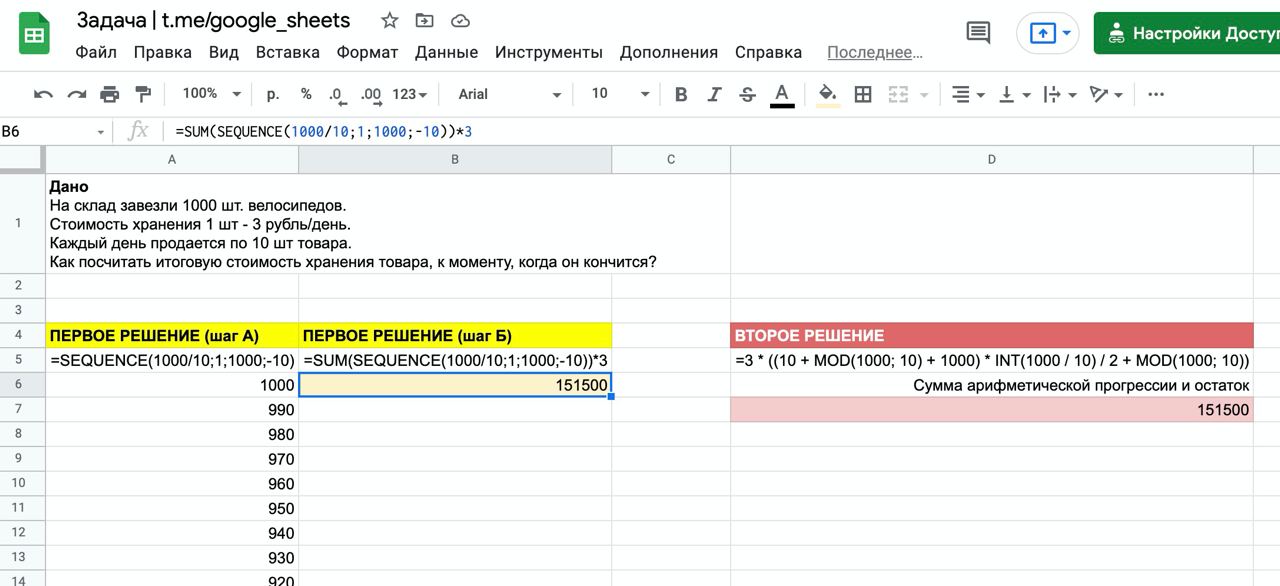
Task: Open the Arial font dropdown
Action: 510,94
